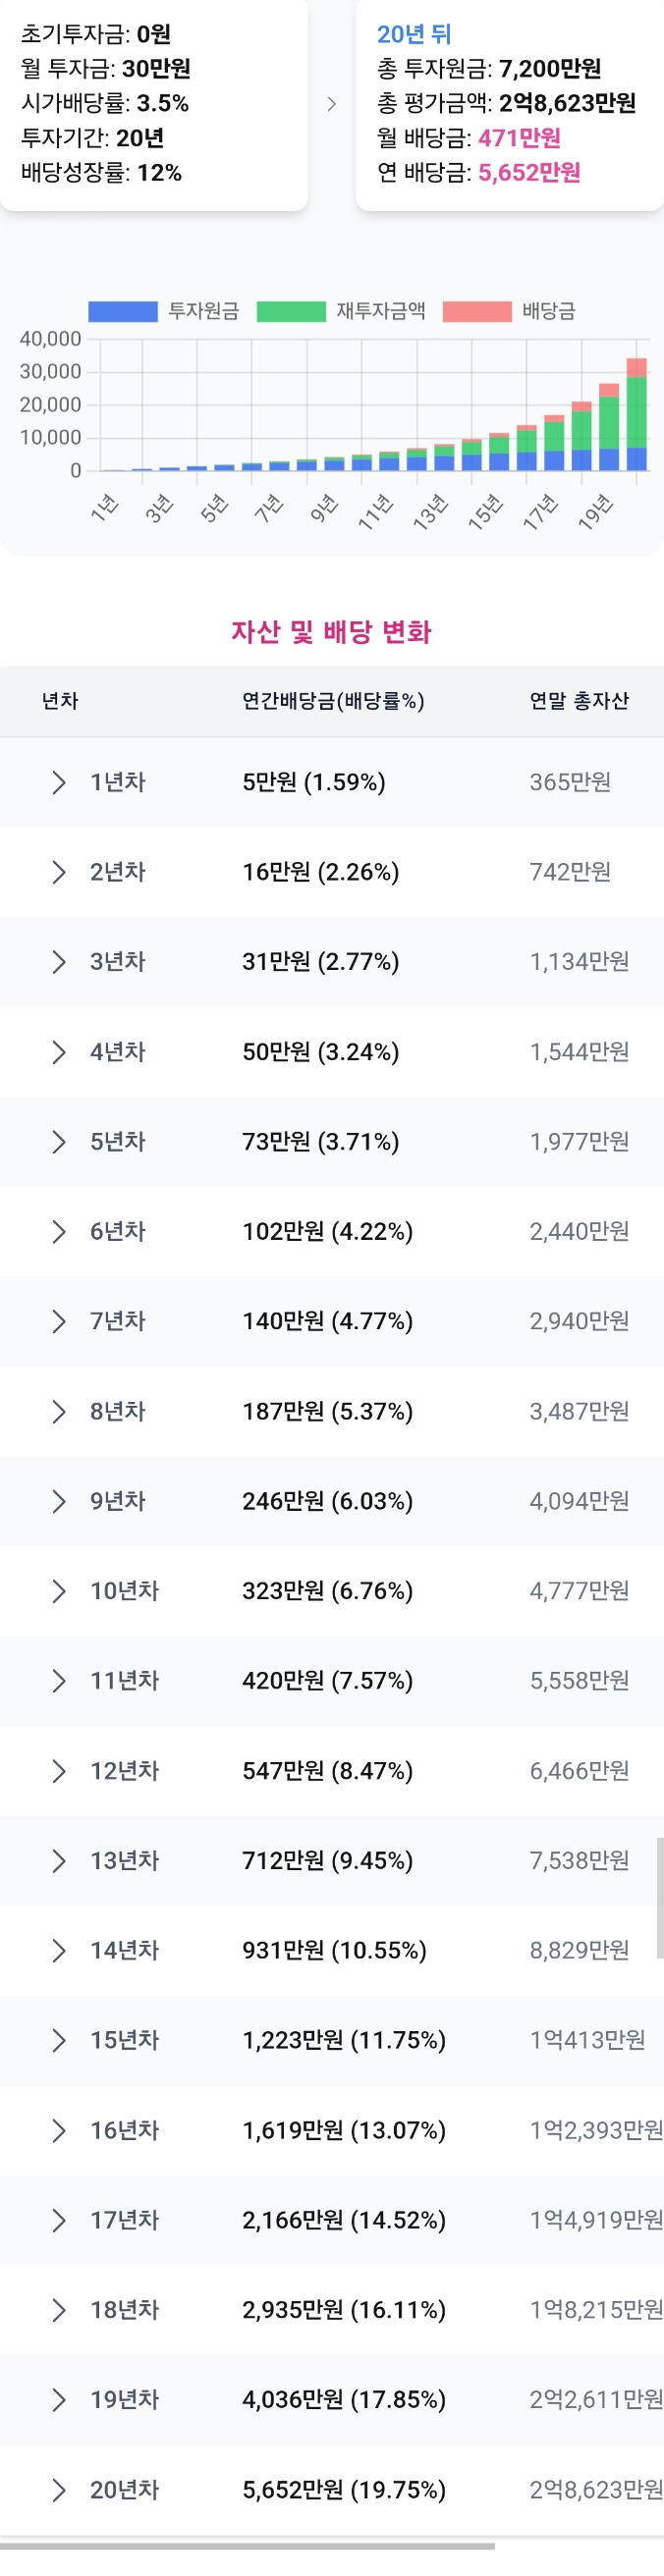
Task: Expand the 20년차 row details
Action: (x=57, y=2489)
